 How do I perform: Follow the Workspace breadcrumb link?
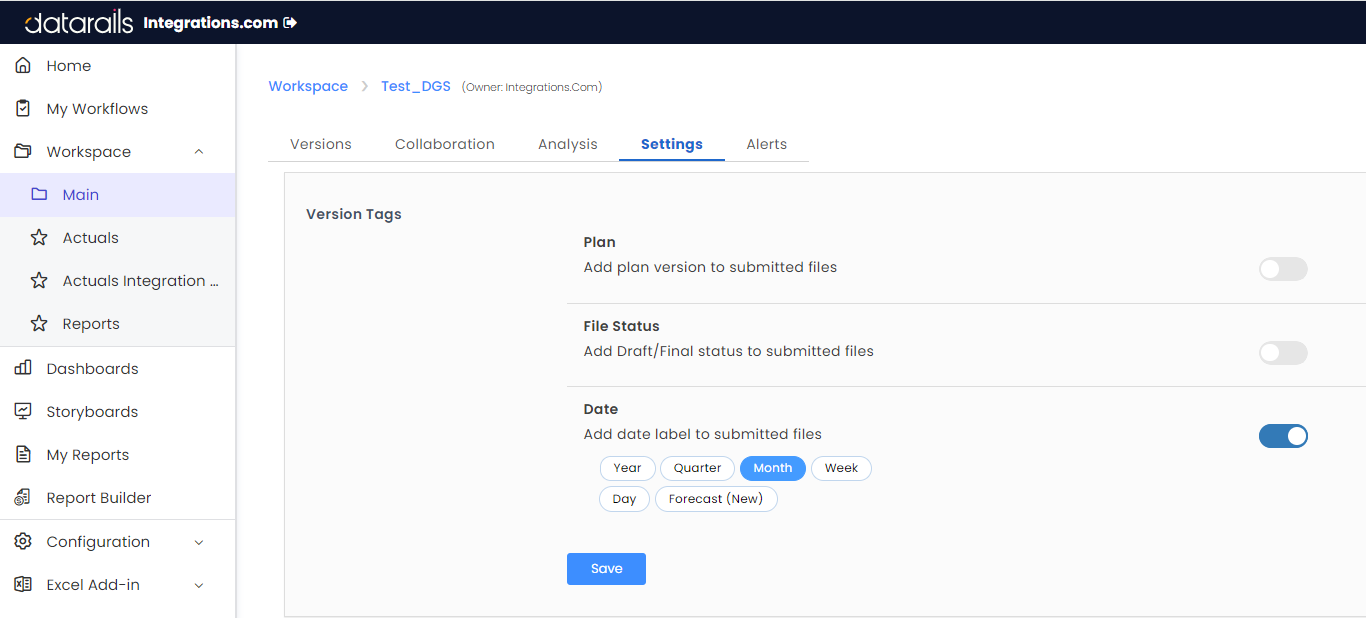[308, 87]
